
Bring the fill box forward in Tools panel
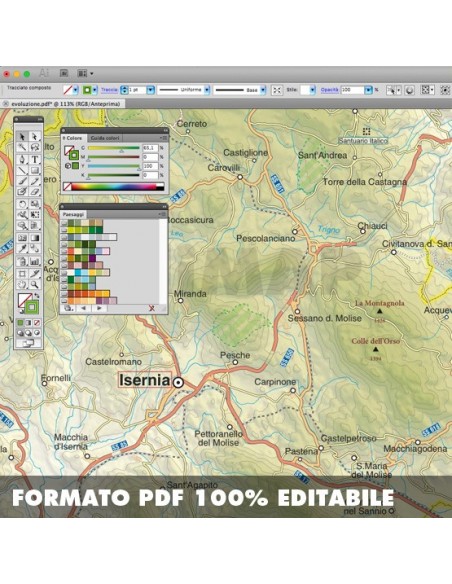click(24, 299)
